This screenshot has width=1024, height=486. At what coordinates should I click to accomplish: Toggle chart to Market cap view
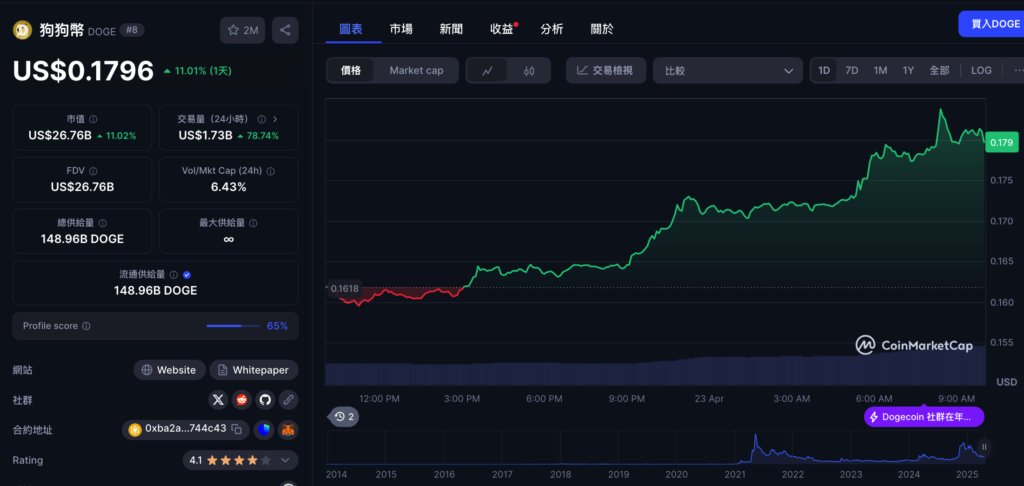tap(416, 71)
